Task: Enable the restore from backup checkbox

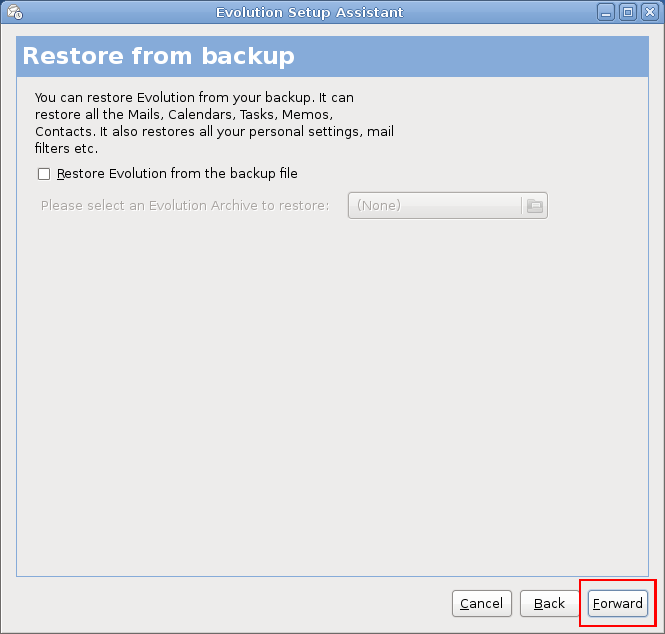Action: pos(44,174)
